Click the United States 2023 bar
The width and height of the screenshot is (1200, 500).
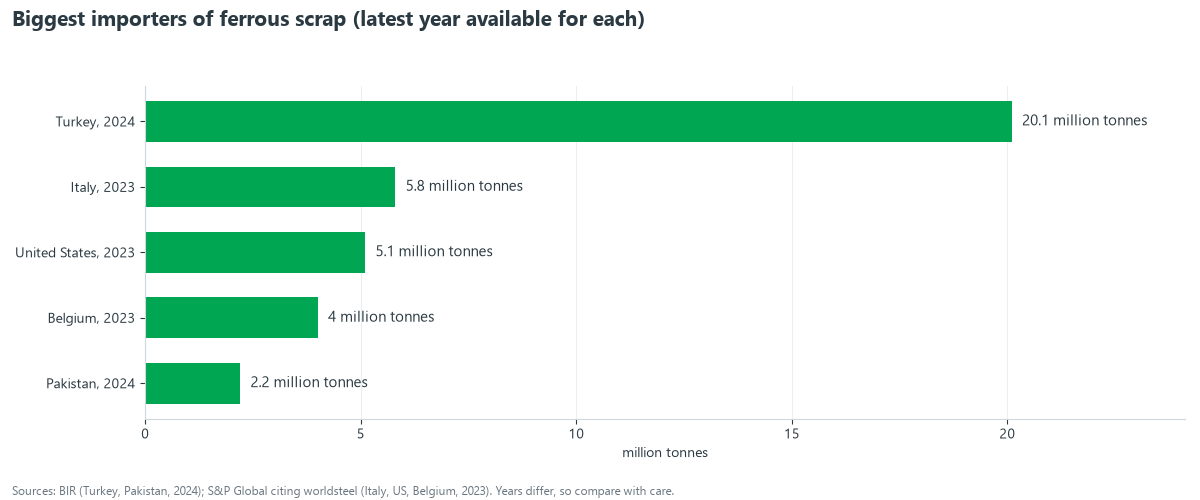(x=255, y=252)
